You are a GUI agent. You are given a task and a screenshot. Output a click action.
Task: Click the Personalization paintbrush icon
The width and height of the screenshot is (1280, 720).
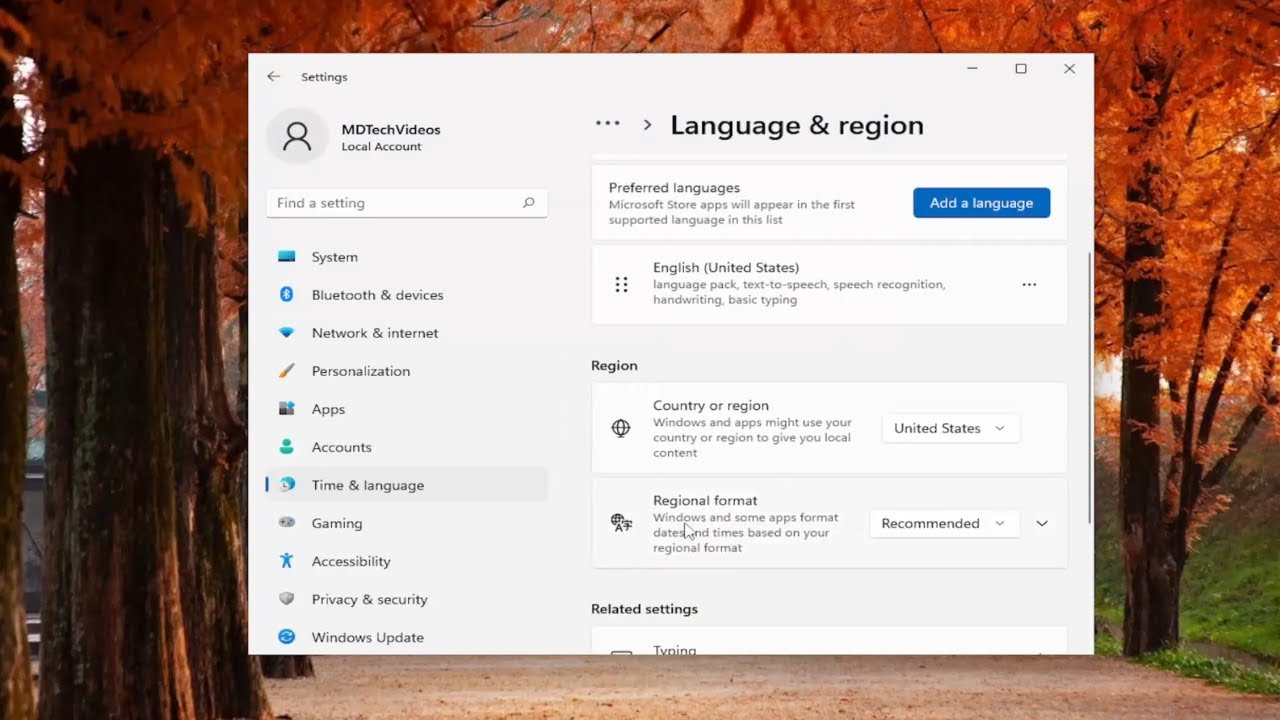[287, 371]
